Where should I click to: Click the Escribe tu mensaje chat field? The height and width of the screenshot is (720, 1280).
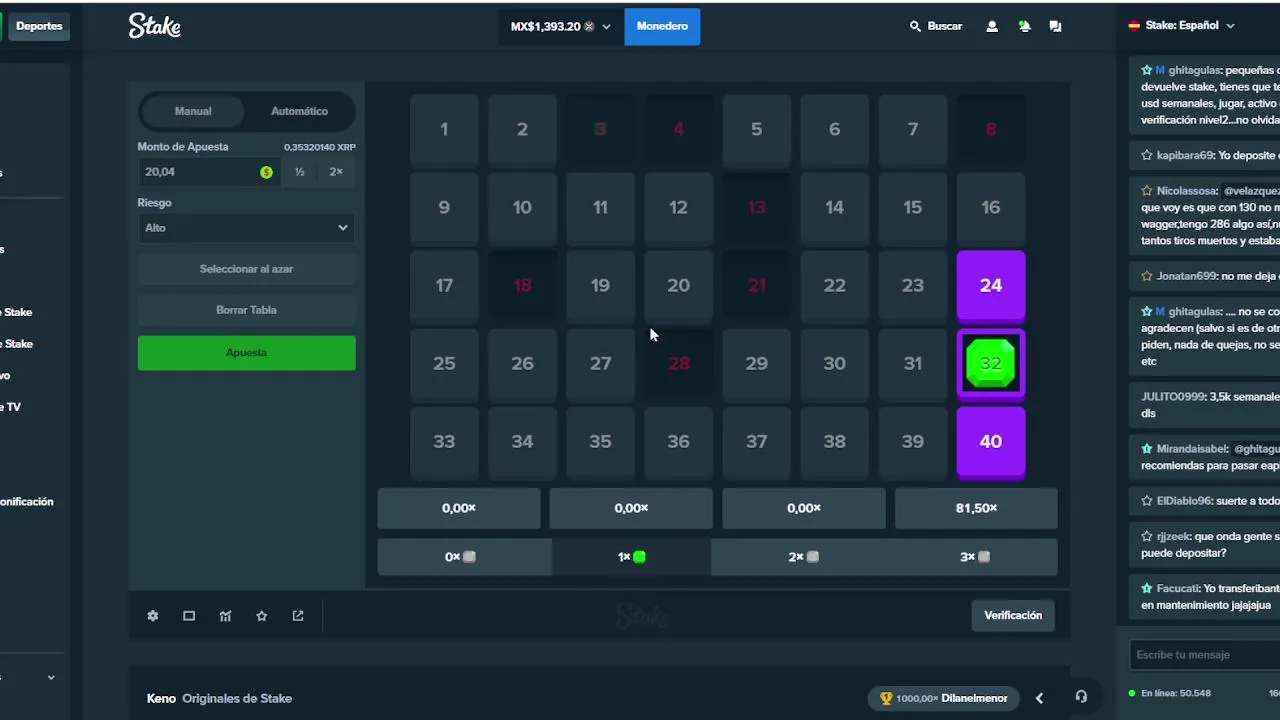pos(1203,655)
